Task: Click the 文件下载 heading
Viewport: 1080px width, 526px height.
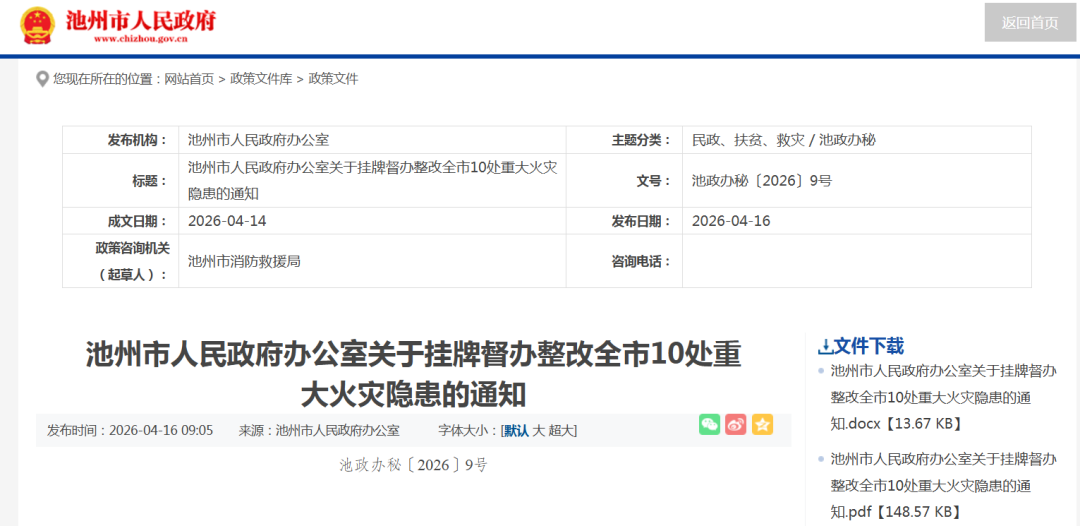Action: tap(869, 346)
